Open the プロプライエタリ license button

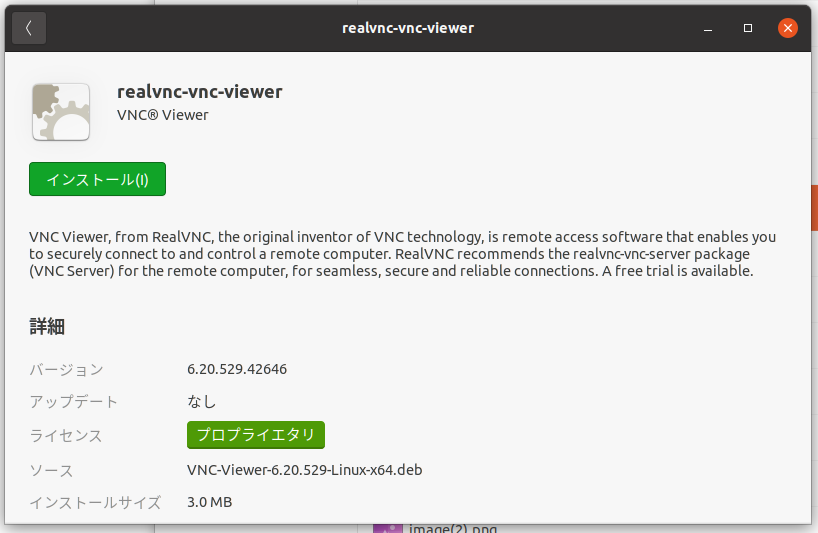pos(256,435)
